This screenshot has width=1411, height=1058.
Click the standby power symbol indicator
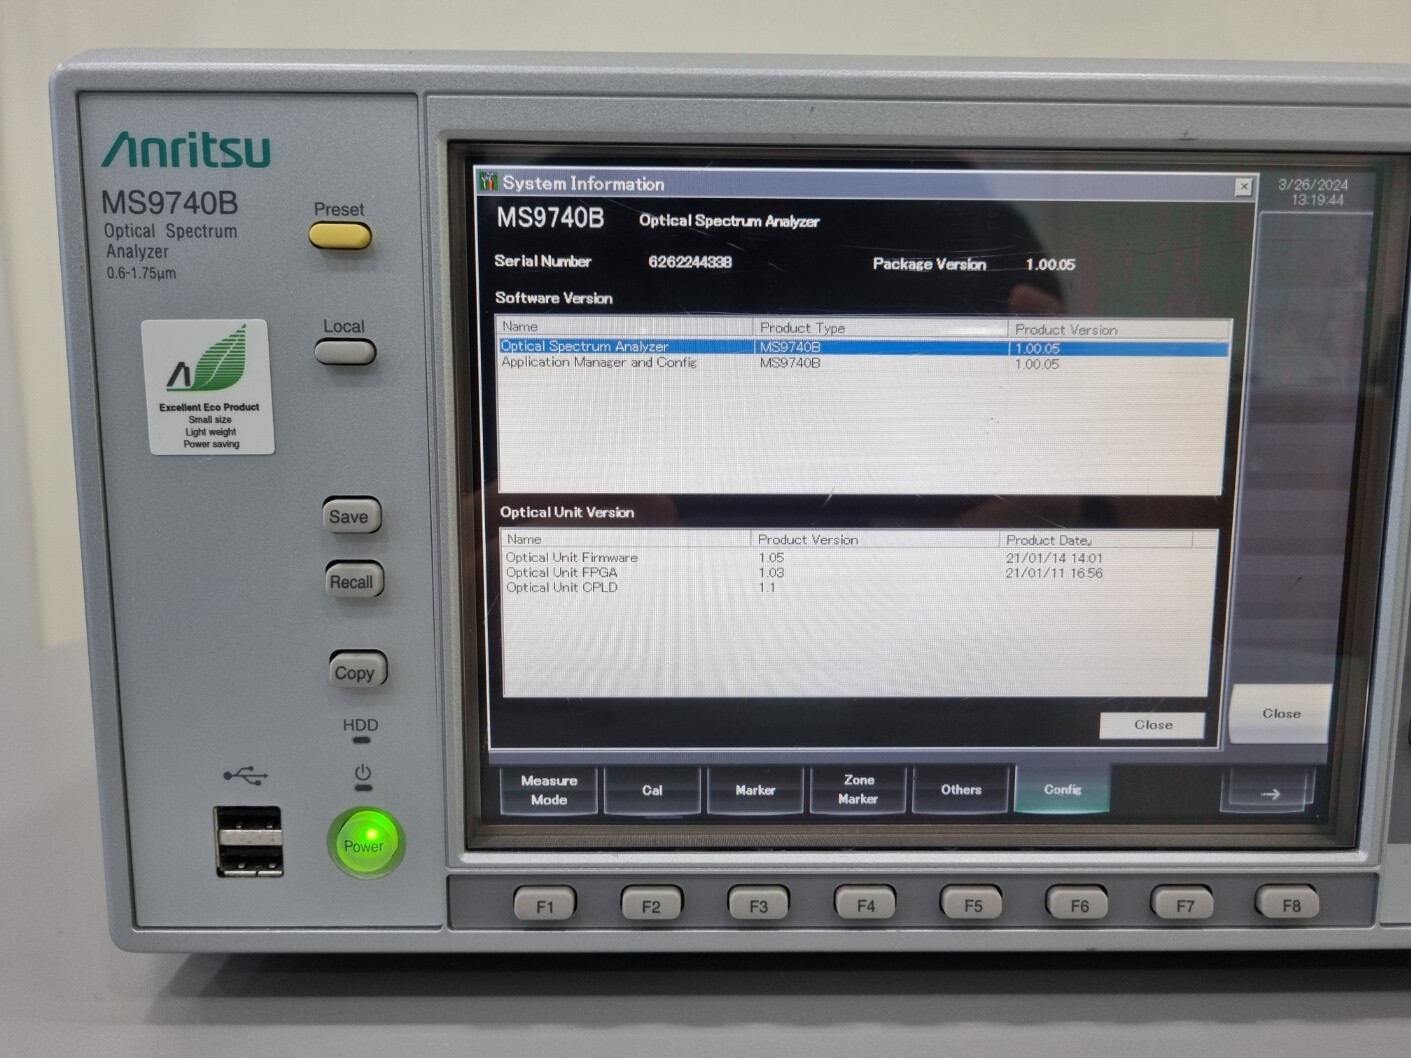363,773
